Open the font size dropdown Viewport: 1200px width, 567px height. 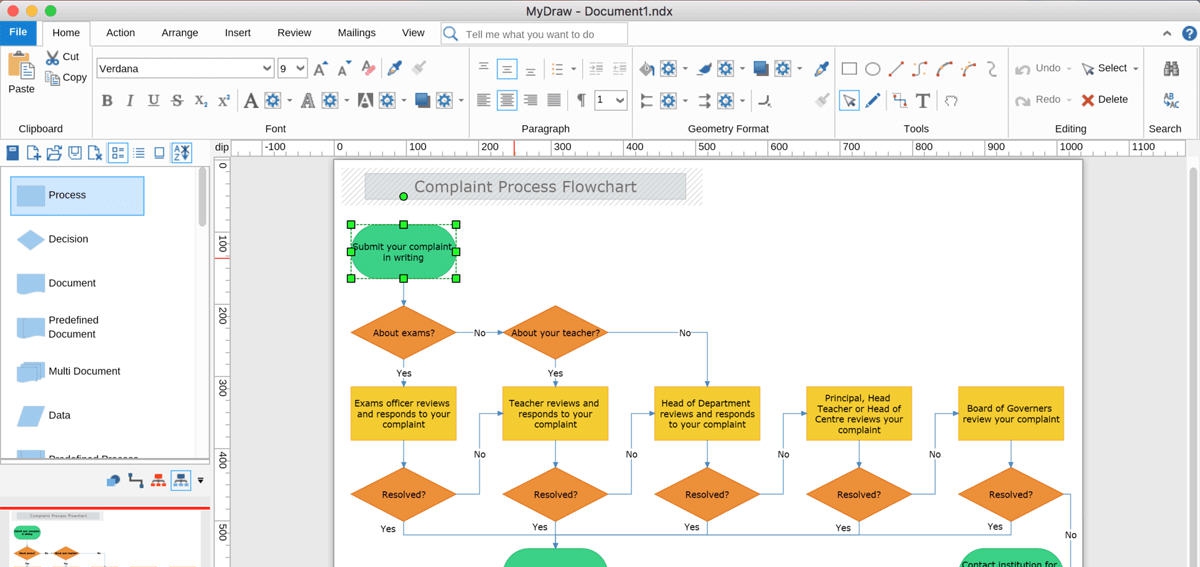pyautogui.click(x=300, y=69)
